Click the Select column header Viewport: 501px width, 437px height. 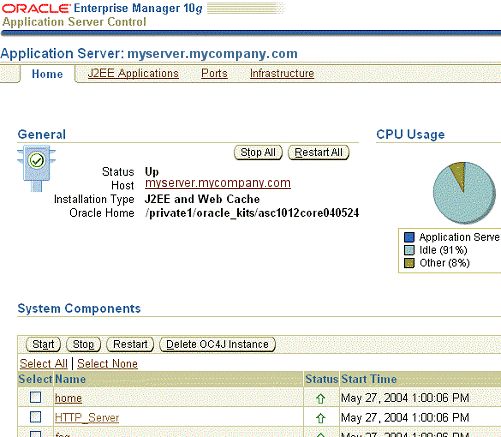click(35, 379)
